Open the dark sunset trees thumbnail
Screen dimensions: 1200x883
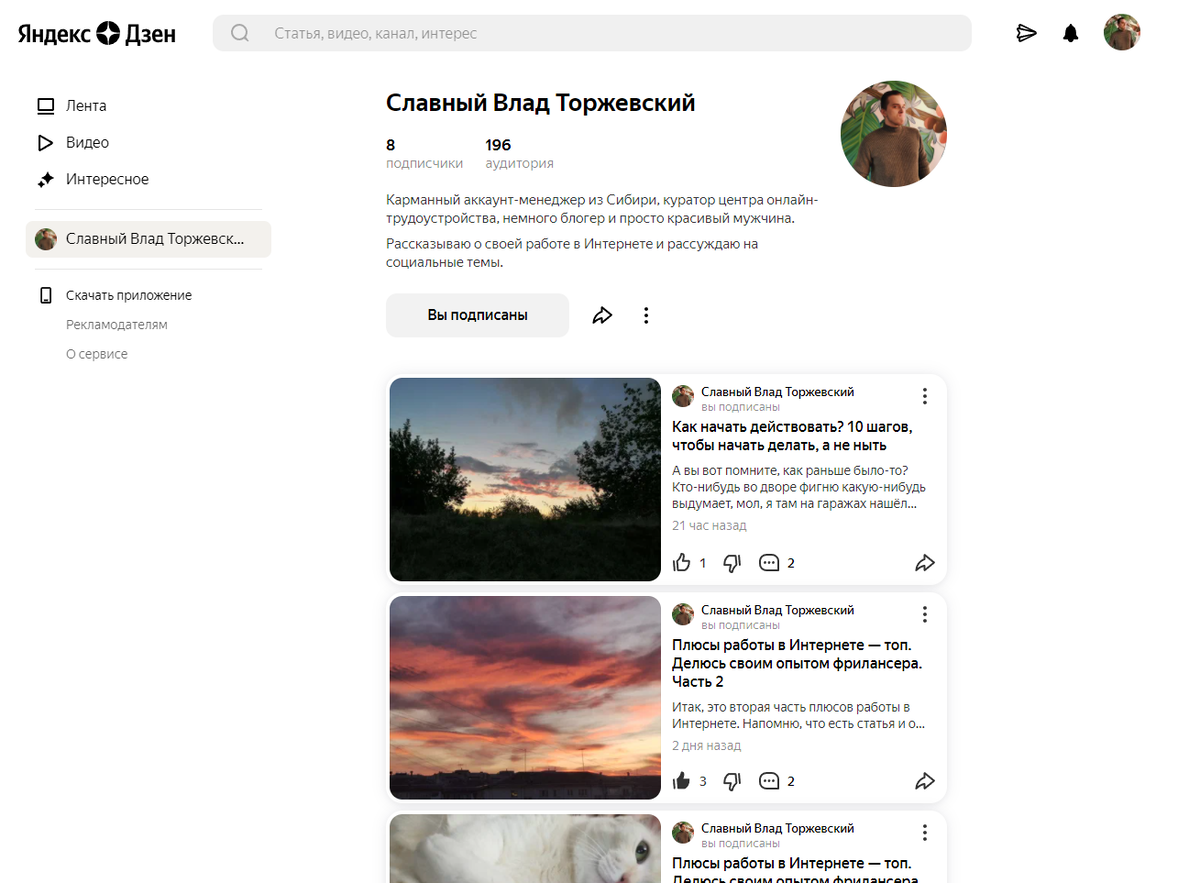pyautogui.click(x=525, y=479)
